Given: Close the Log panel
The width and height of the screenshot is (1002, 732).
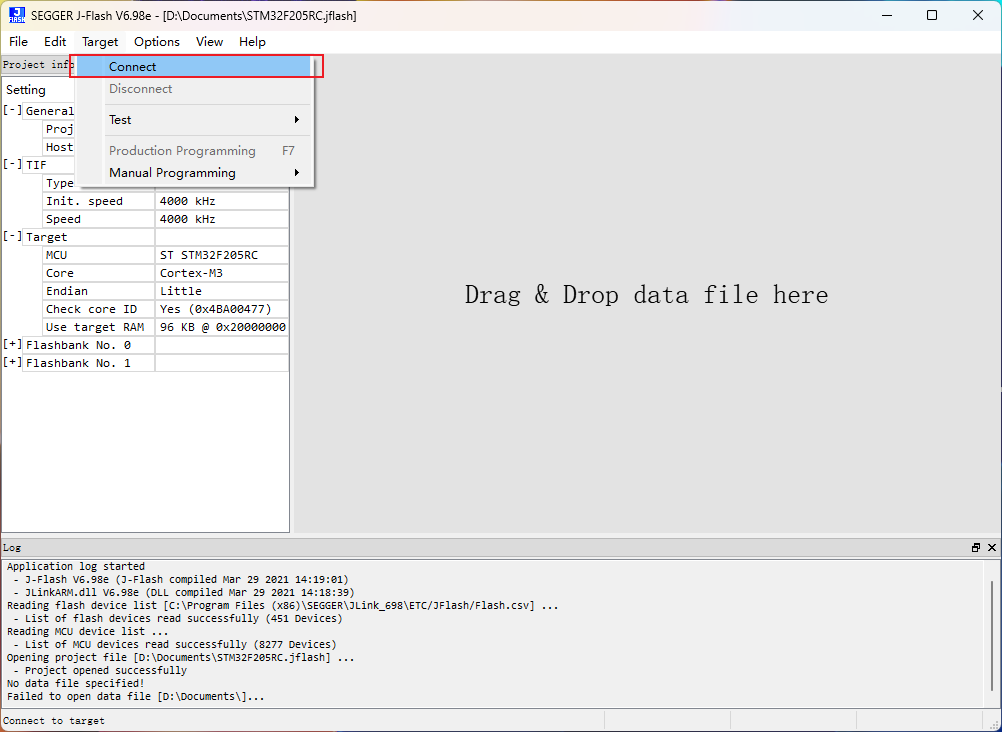Looking at the screenshot, I should pyautogui.click(x=992, y=548).
